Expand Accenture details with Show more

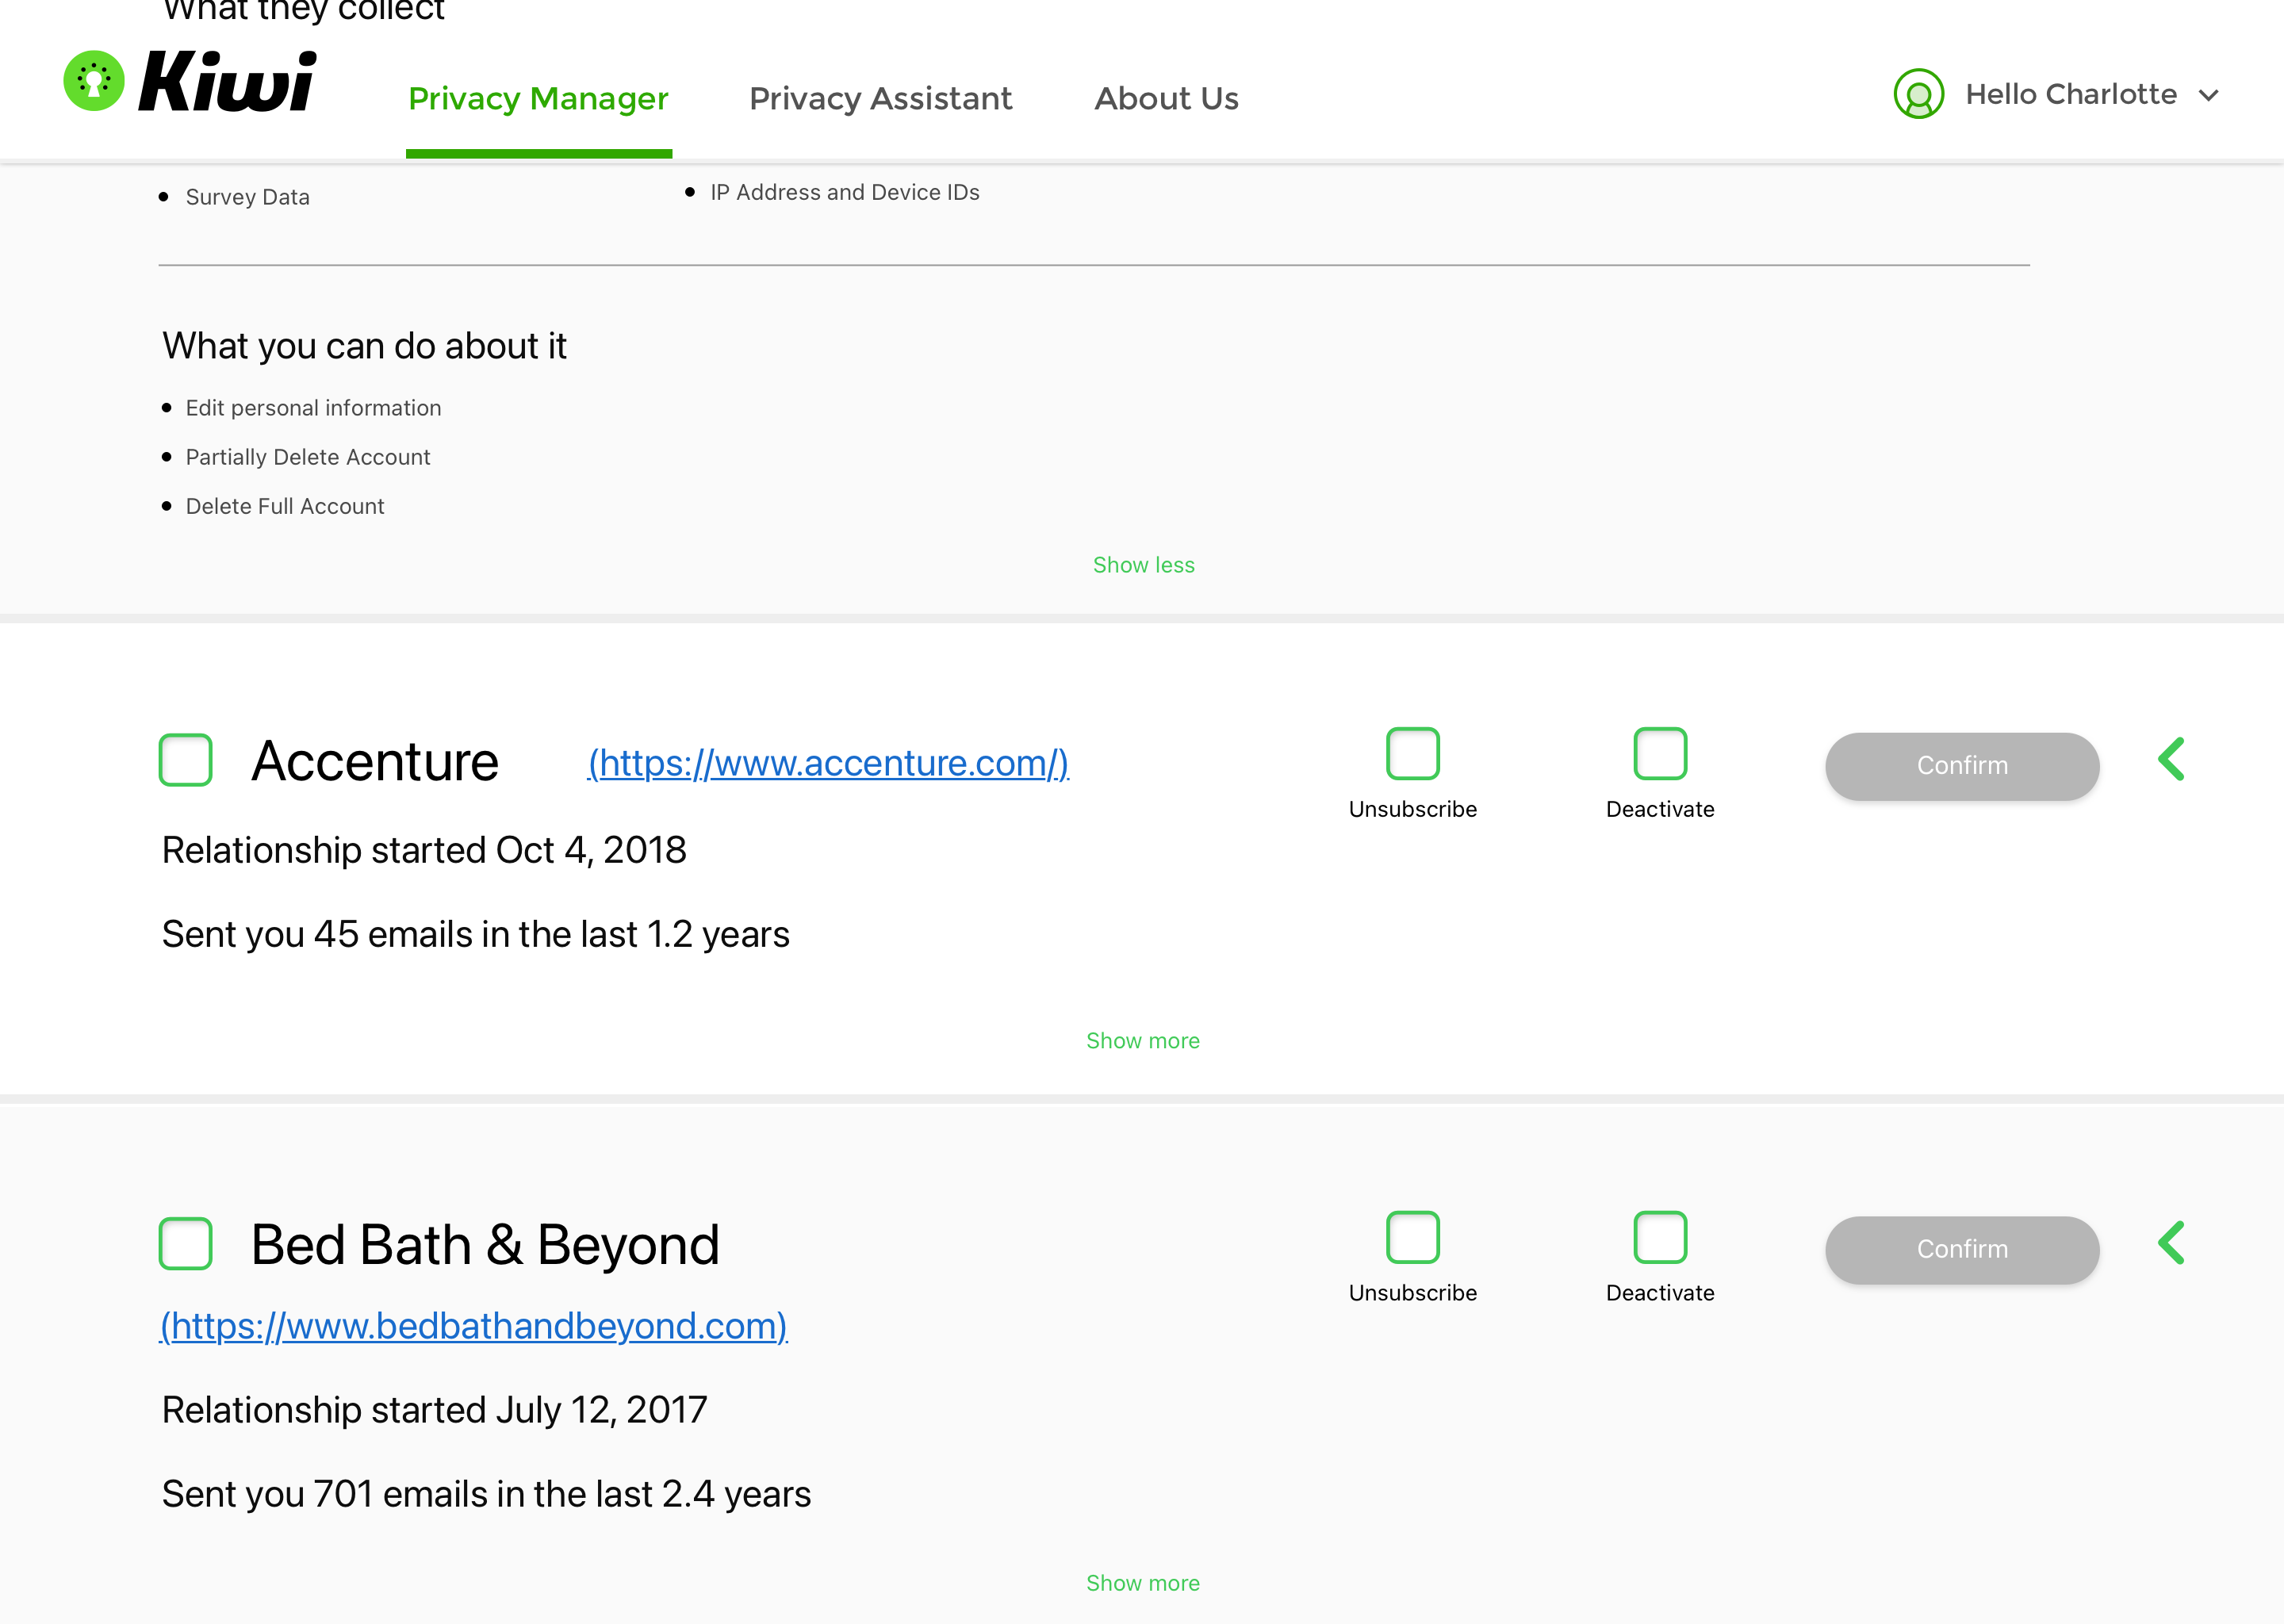point(1142,1041)
